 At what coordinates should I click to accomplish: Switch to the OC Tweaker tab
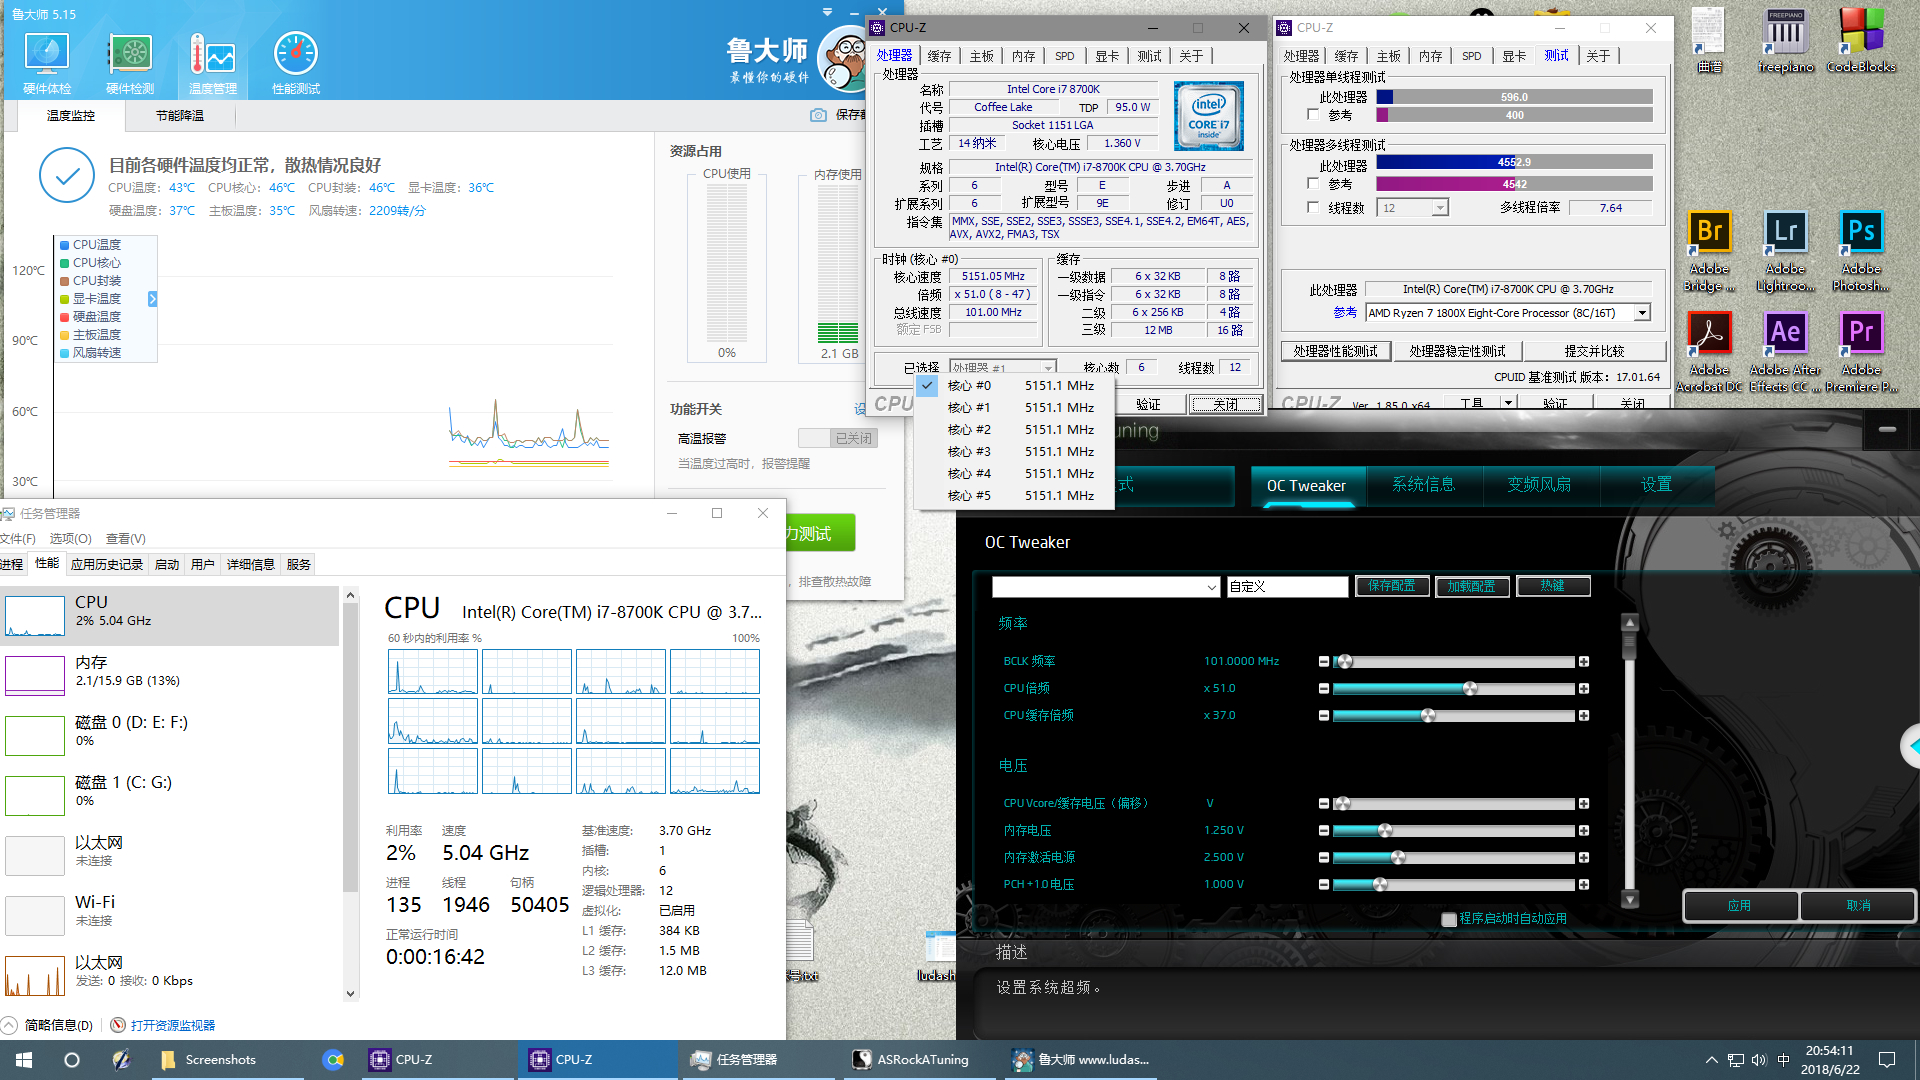pyautogui.click(x=1306, y=486)
